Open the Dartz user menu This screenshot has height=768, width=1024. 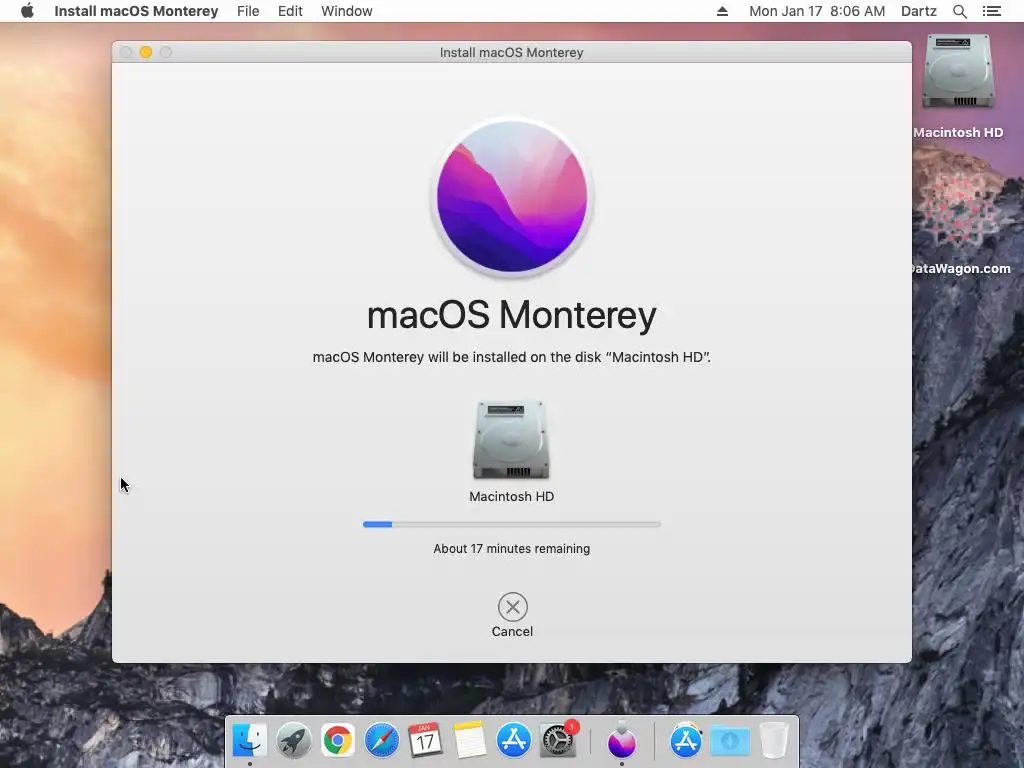919,11
